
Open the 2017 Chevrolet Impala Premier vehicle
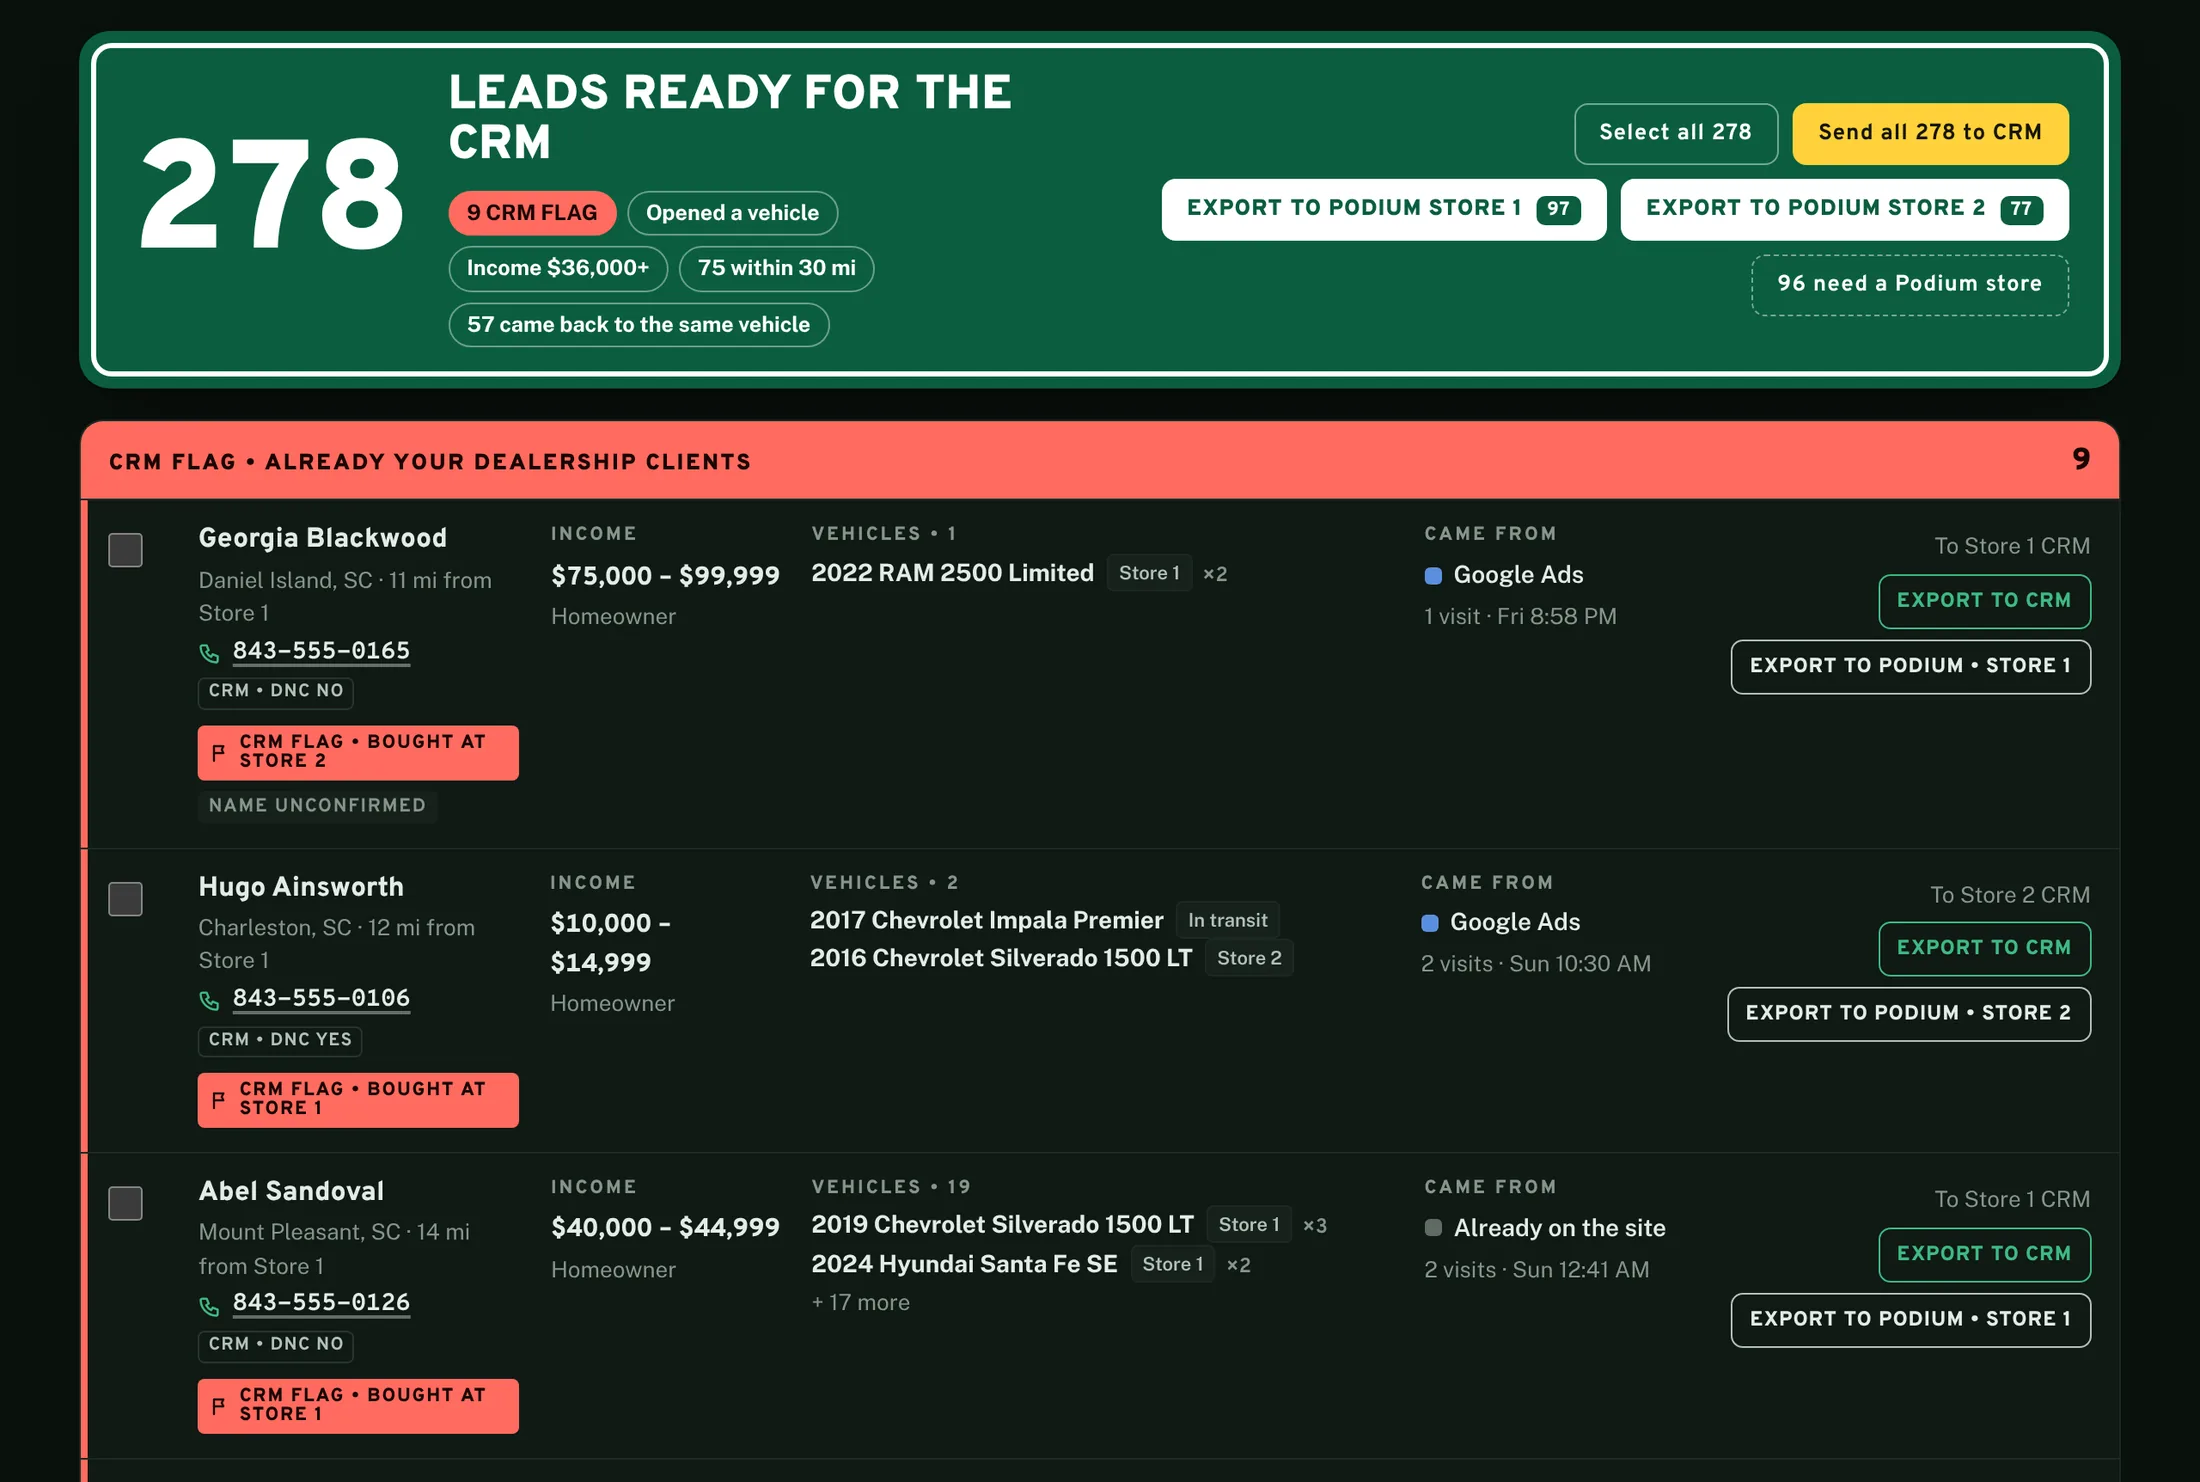click(986, 920)
